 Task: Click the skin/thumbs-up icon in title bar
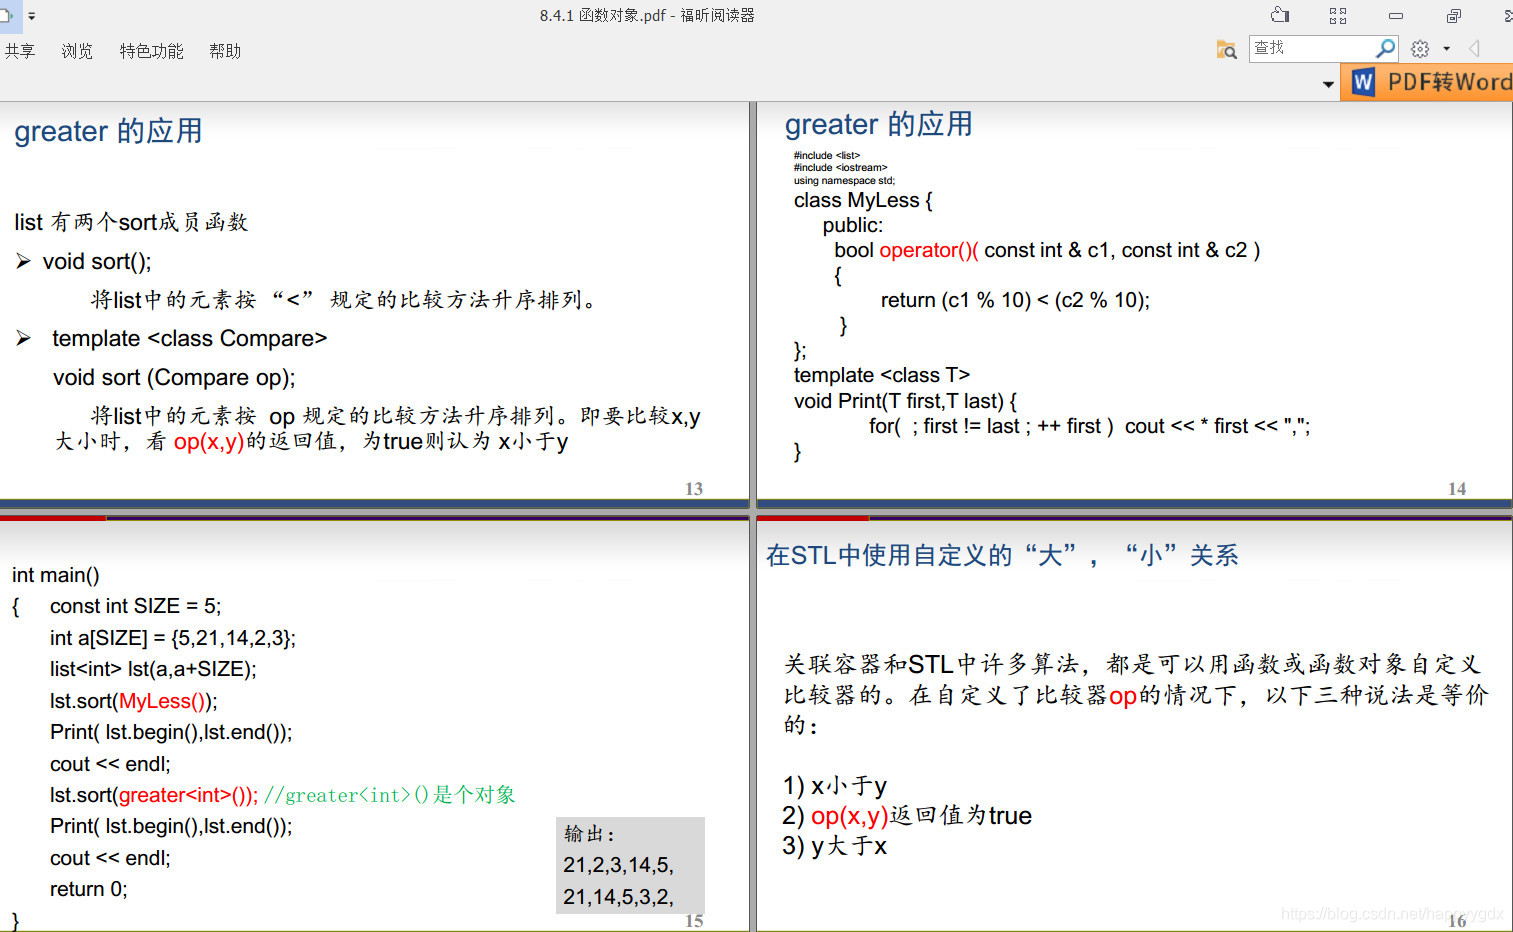point(1280,15)
